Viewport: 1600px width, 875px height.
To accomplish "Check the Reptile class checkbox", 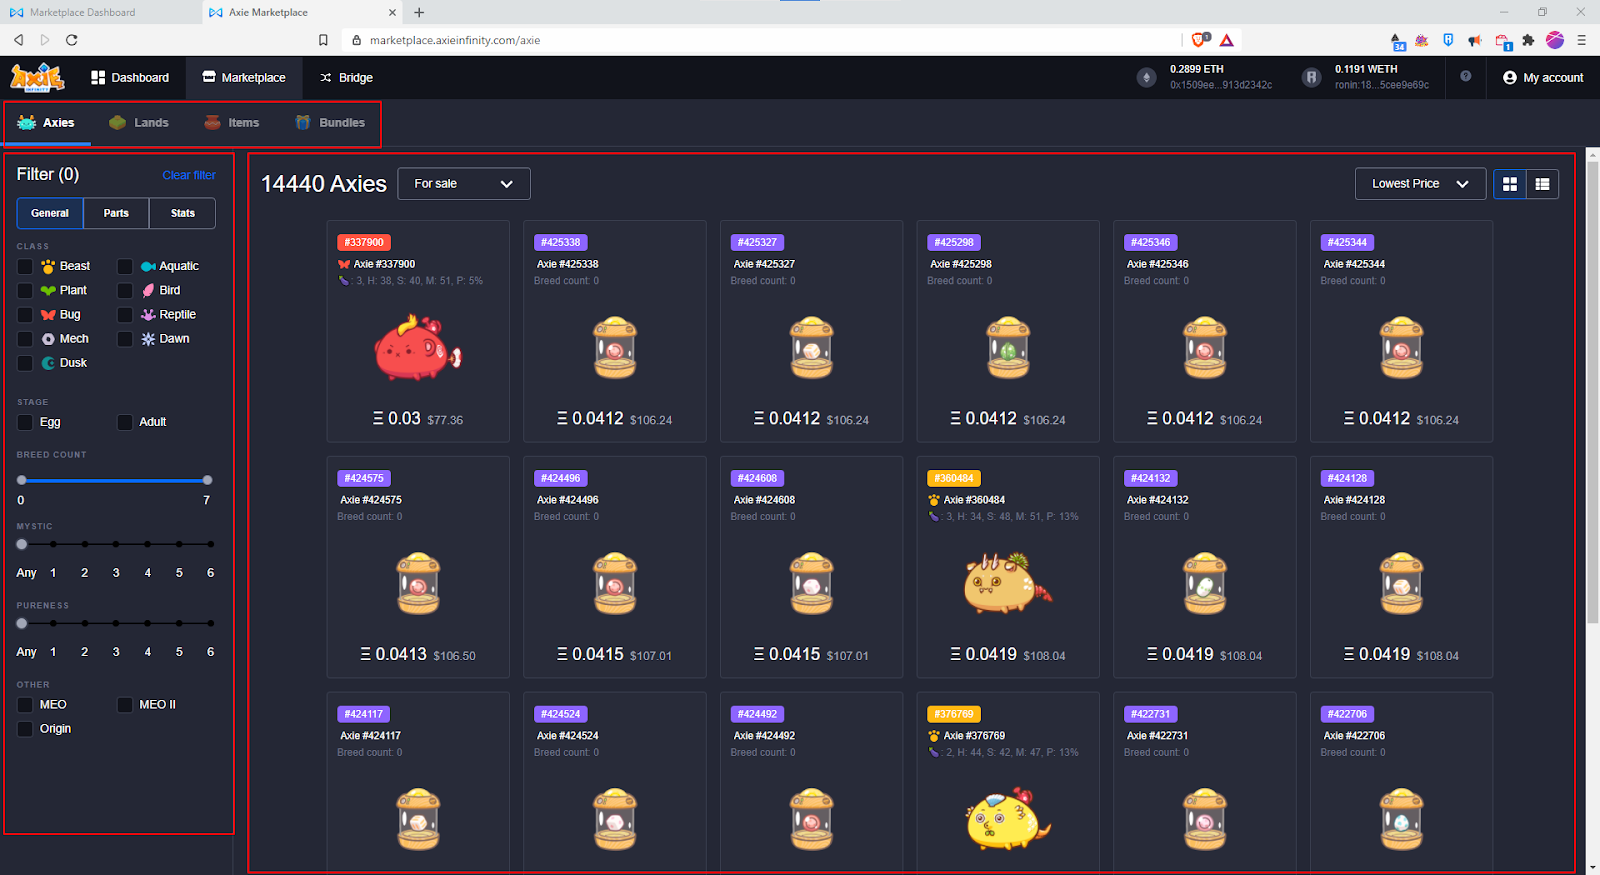I will click(x=125, y=314).
